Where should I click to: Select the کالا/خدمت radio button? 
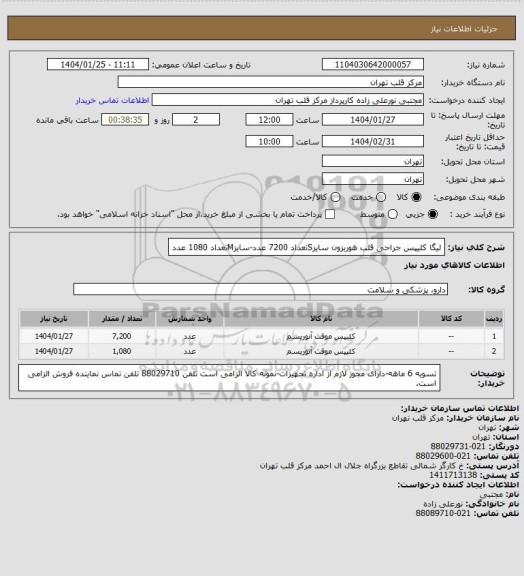point(335,197)
